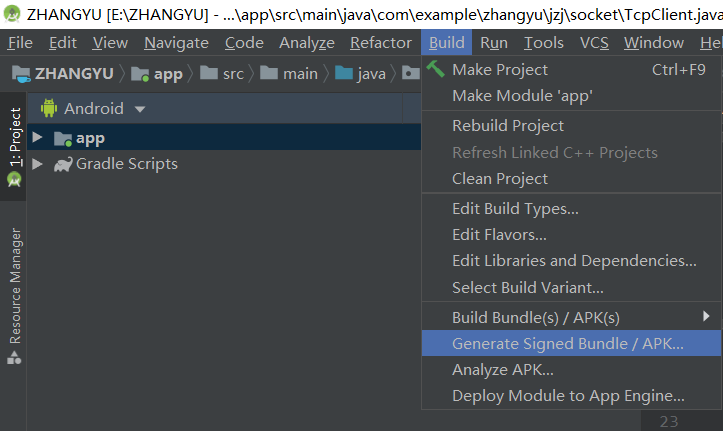The height and width of the screenshot is (431, 723).
Task: Open Edit Build Types dialog
Action: 571,209
